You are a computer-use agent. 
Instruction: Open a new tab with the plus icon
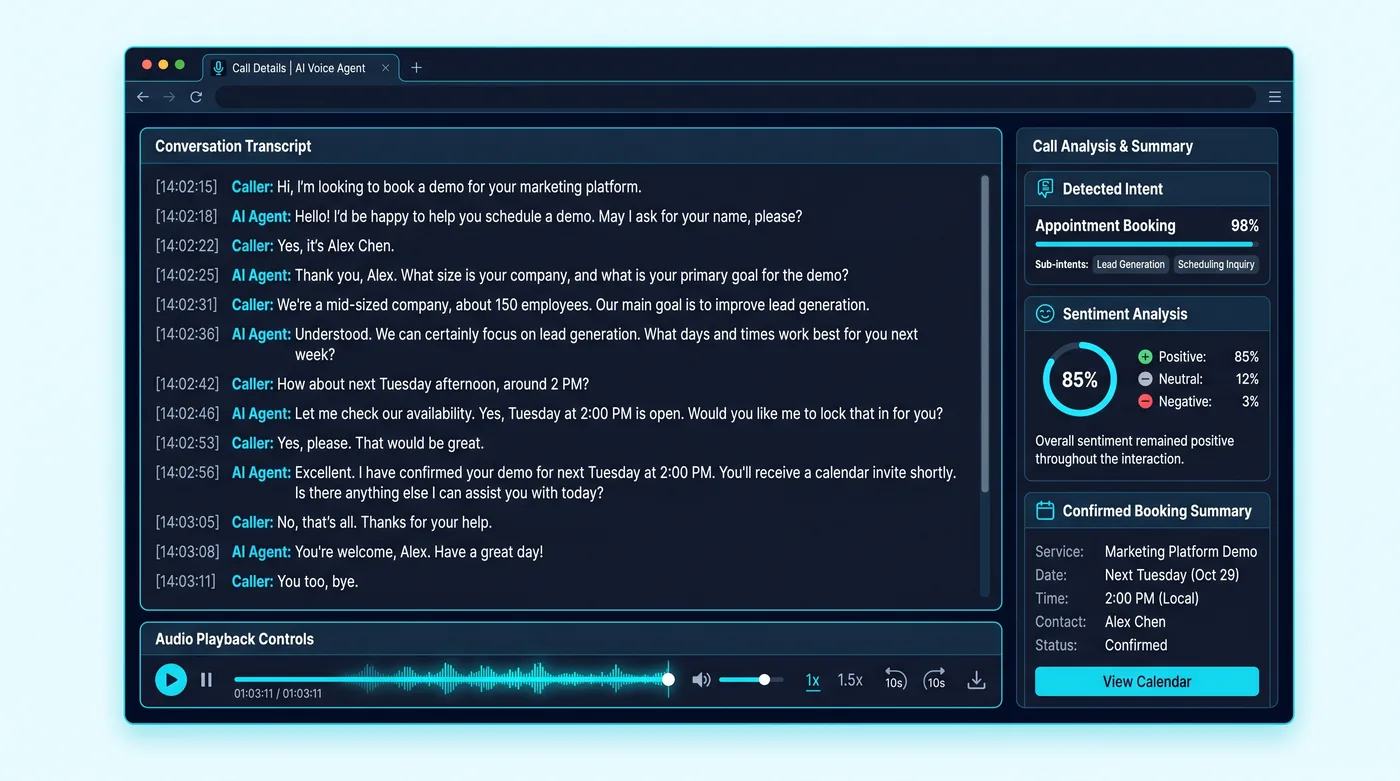417,68
